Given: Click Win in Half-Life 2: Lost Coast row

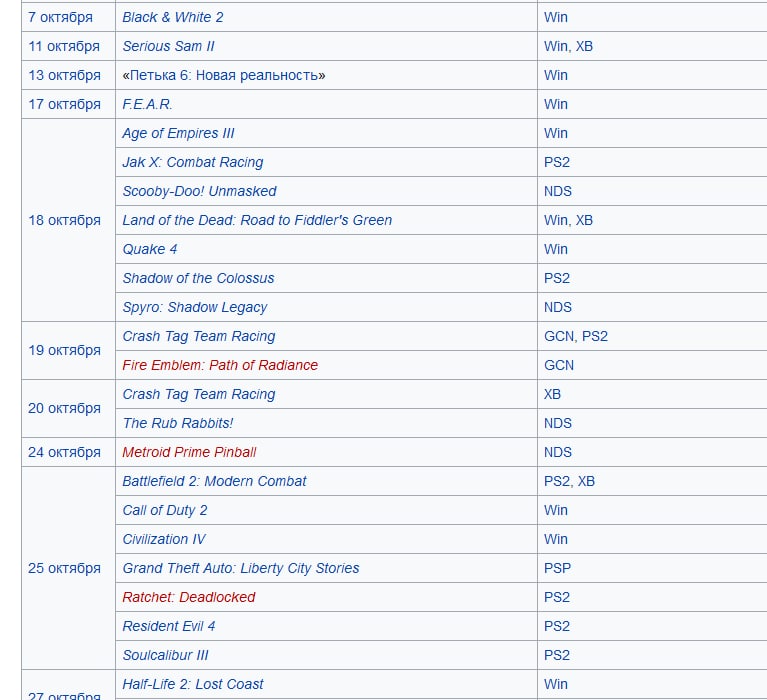Looking at the screenshot, I should [x=556, y=684].
